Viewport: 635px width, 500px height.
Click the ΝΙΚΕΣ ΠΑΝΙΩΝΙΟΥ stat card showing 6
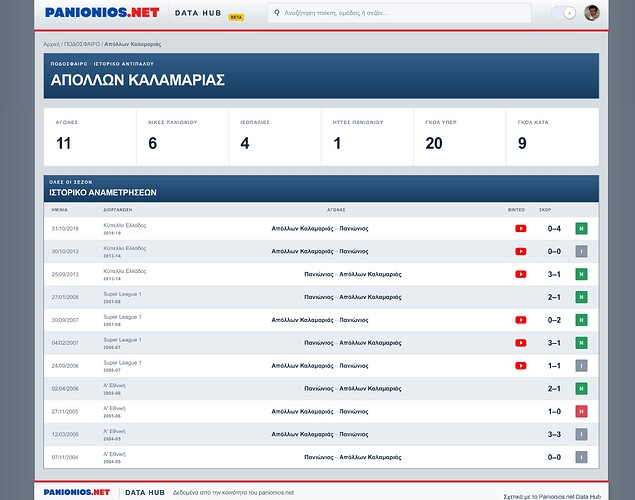(x=183, y=137)
